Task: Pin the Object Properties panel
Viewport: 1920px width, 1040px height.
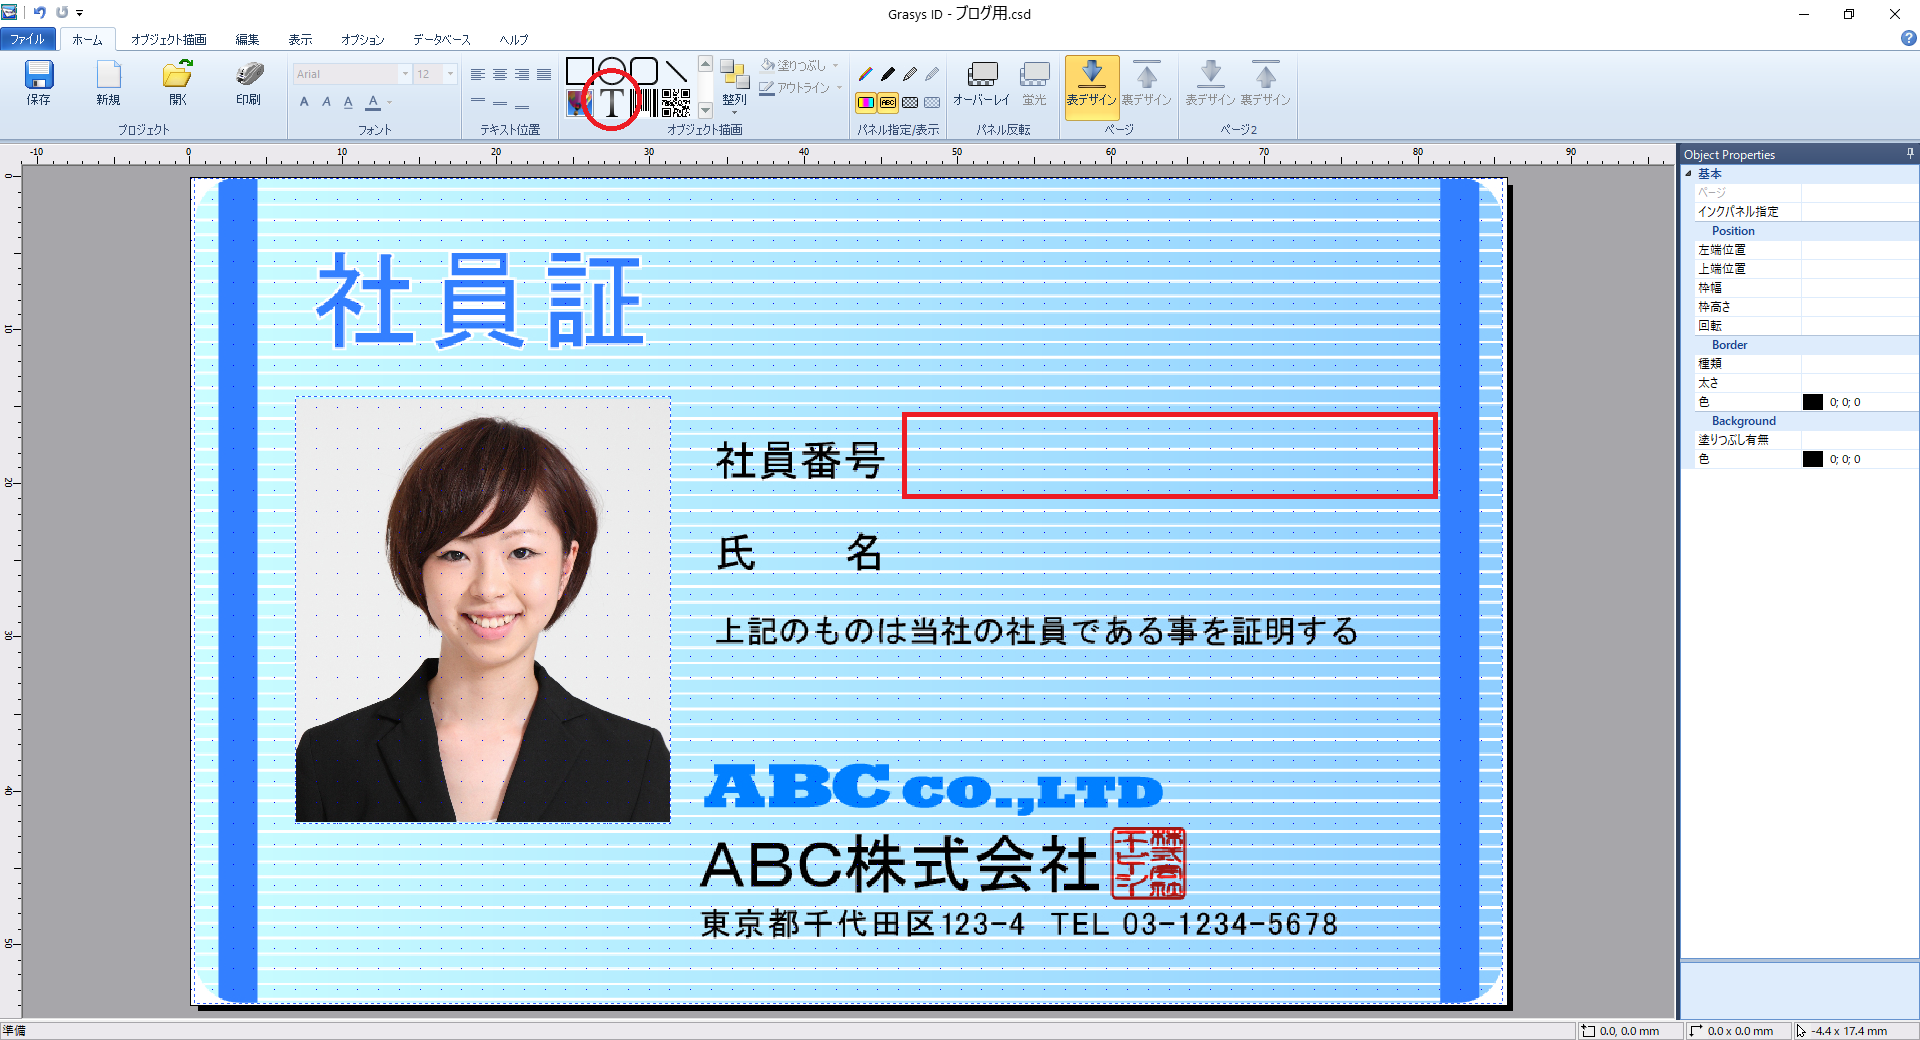Action: point(1910,154)
